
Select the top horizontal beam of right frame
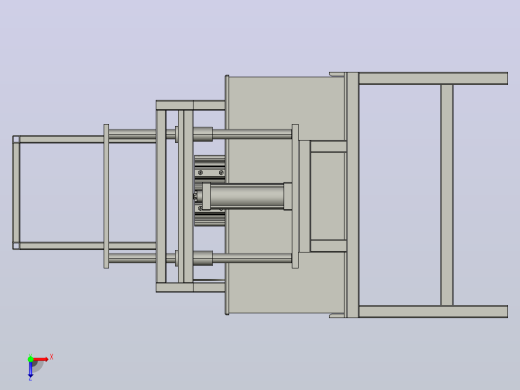(433, 78)
